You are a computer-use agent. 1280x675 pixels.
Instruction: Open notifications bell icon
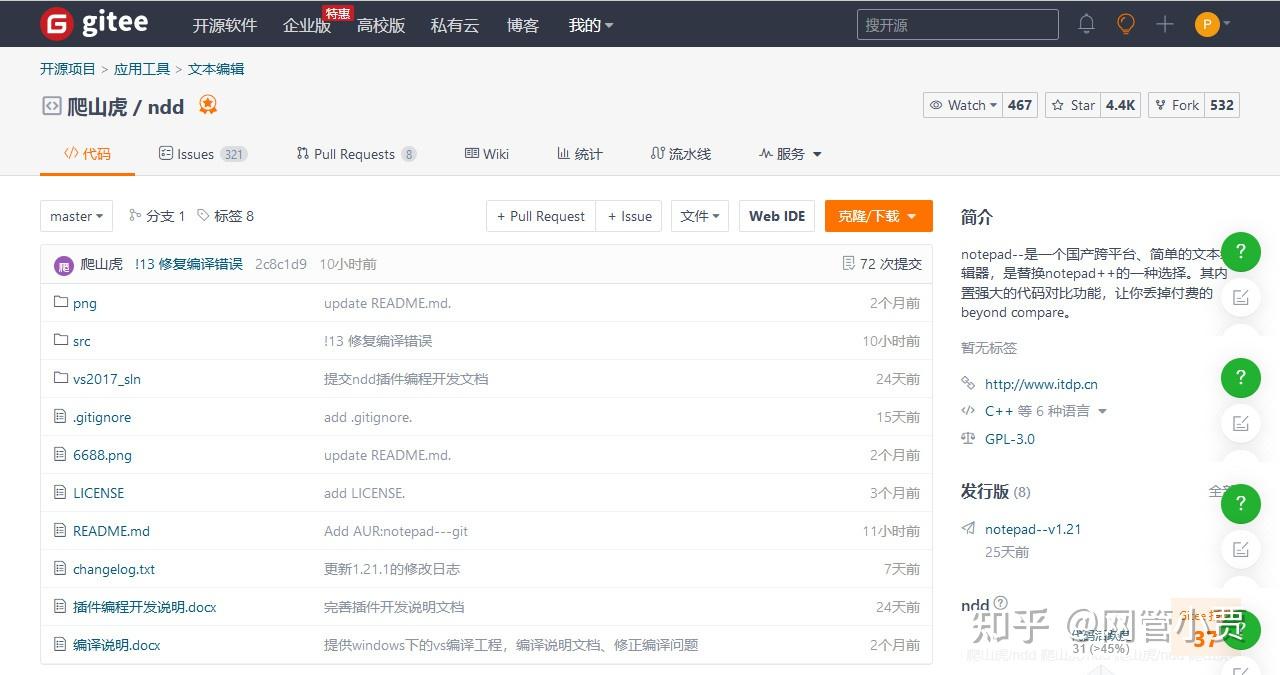[1086, 24]
